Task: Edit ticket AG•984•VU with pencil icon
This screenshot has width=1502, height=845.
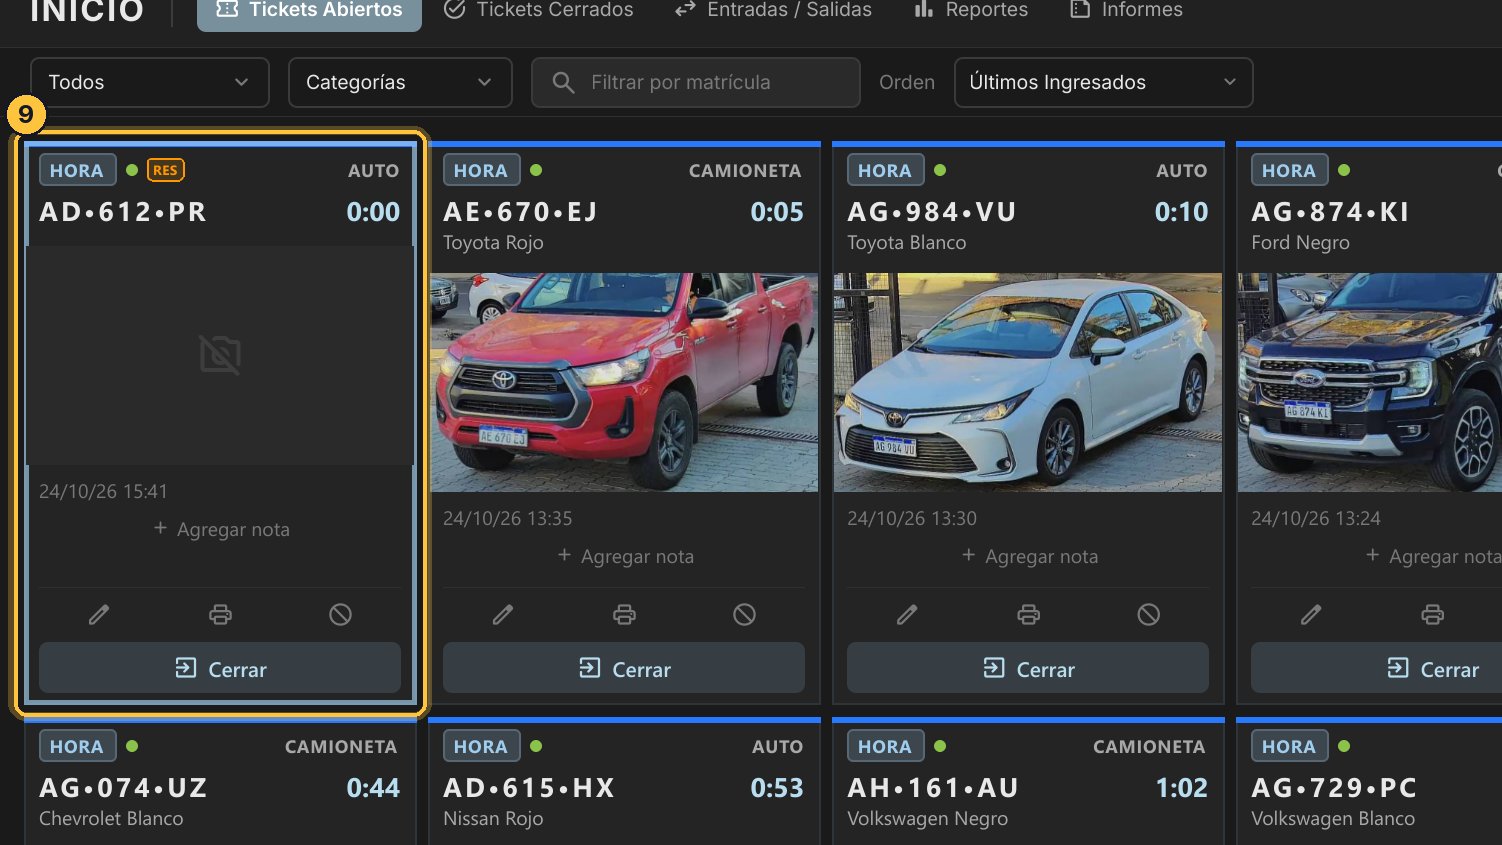Action: point(907,614)
